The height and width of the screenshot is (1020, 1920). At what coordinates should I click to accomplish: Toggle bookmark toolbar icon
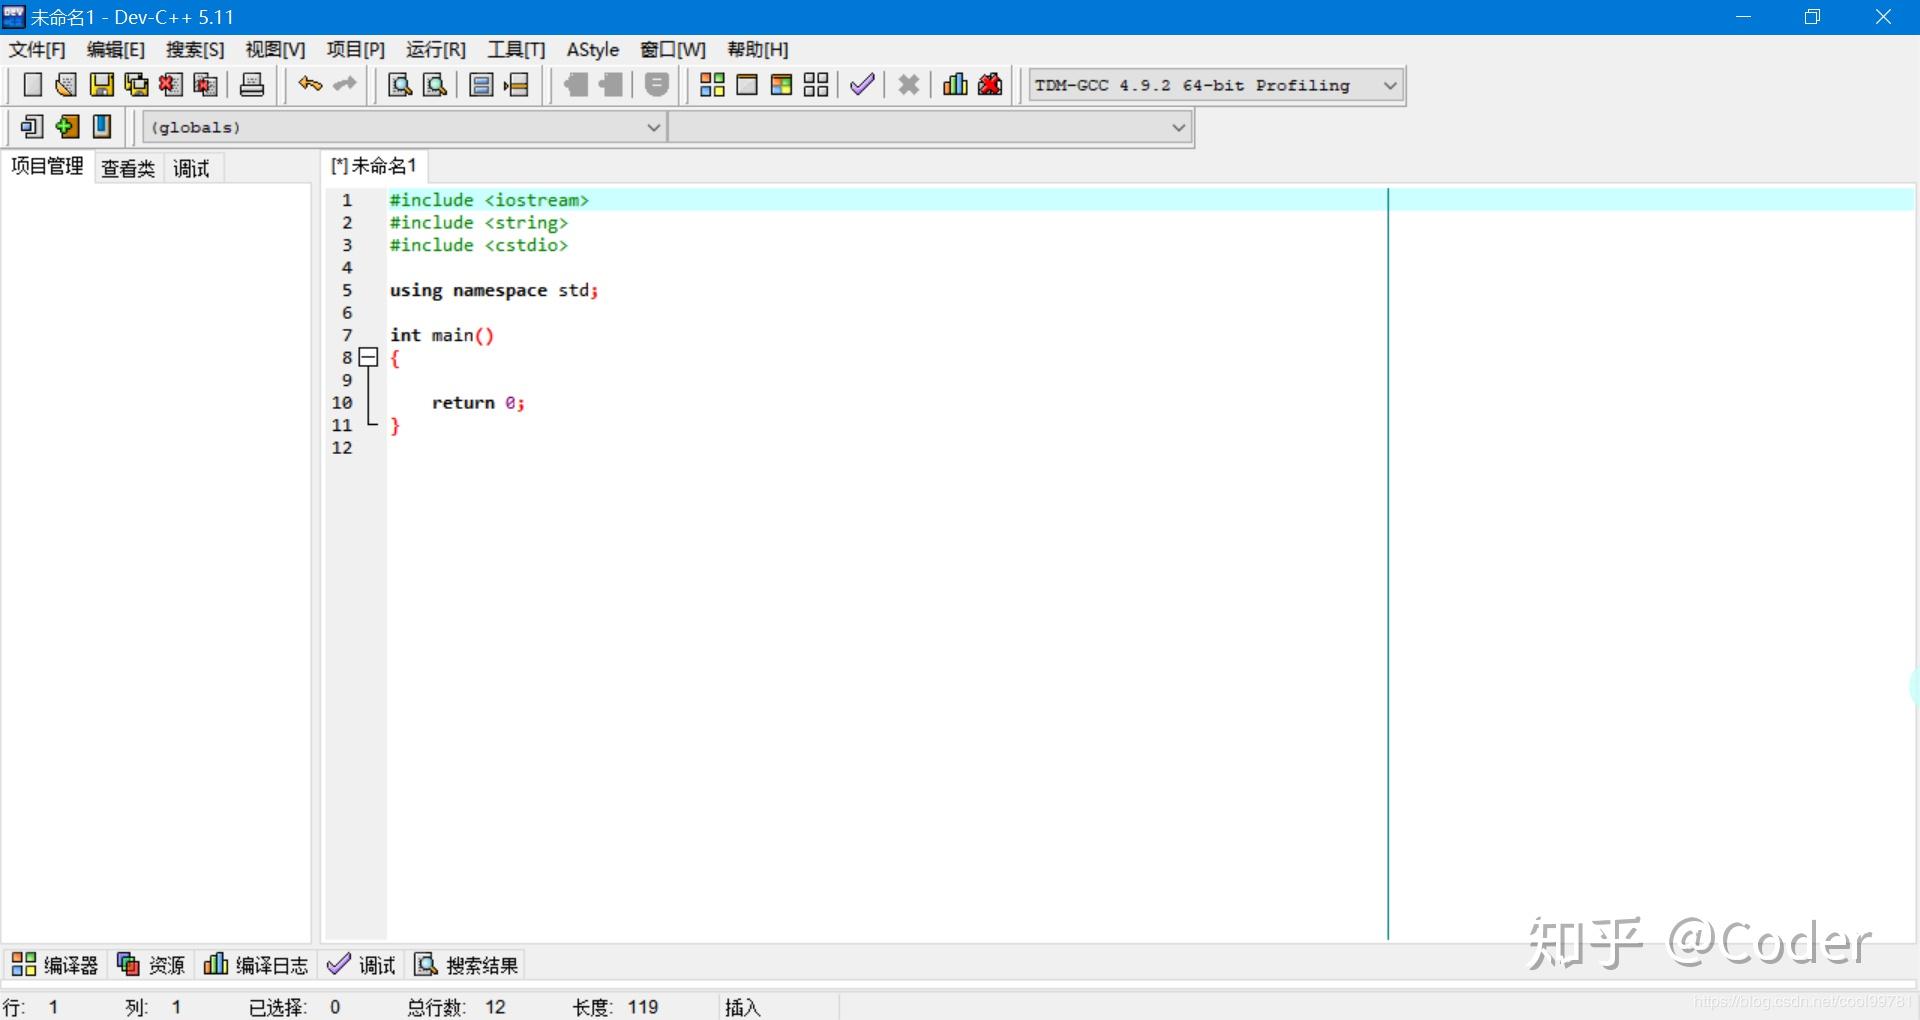coord(656,85)
